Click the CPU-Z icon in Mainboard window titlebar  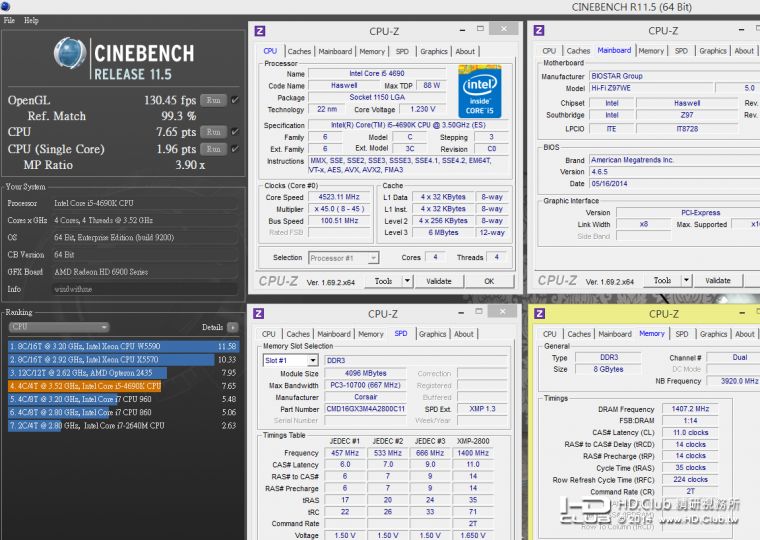point(540,32)
